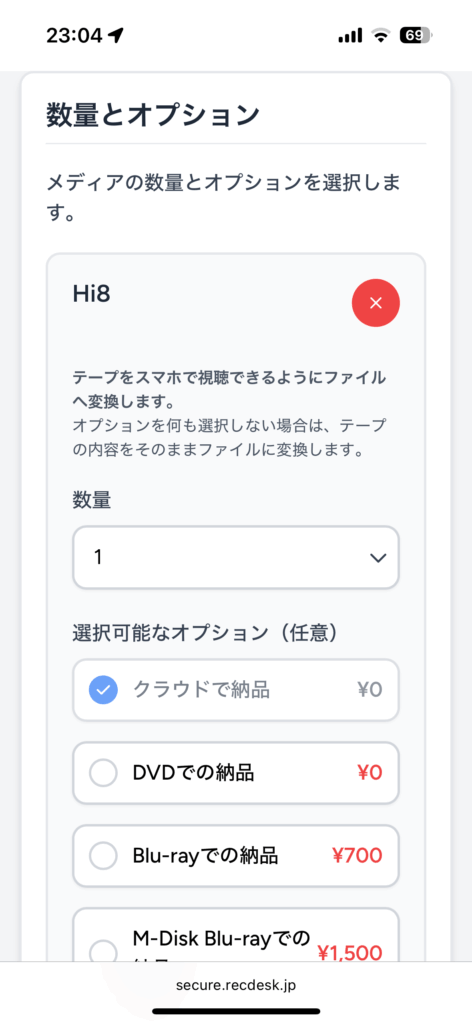Screen dimensions: 472x1024
Task: Tap the DVDでの納品 option label
Action: pos(193,773)
